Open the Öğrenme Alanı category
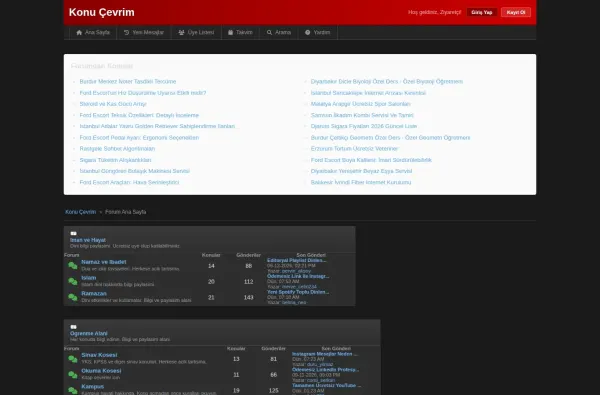Screen dimensions: 600x395 (89, 333)
